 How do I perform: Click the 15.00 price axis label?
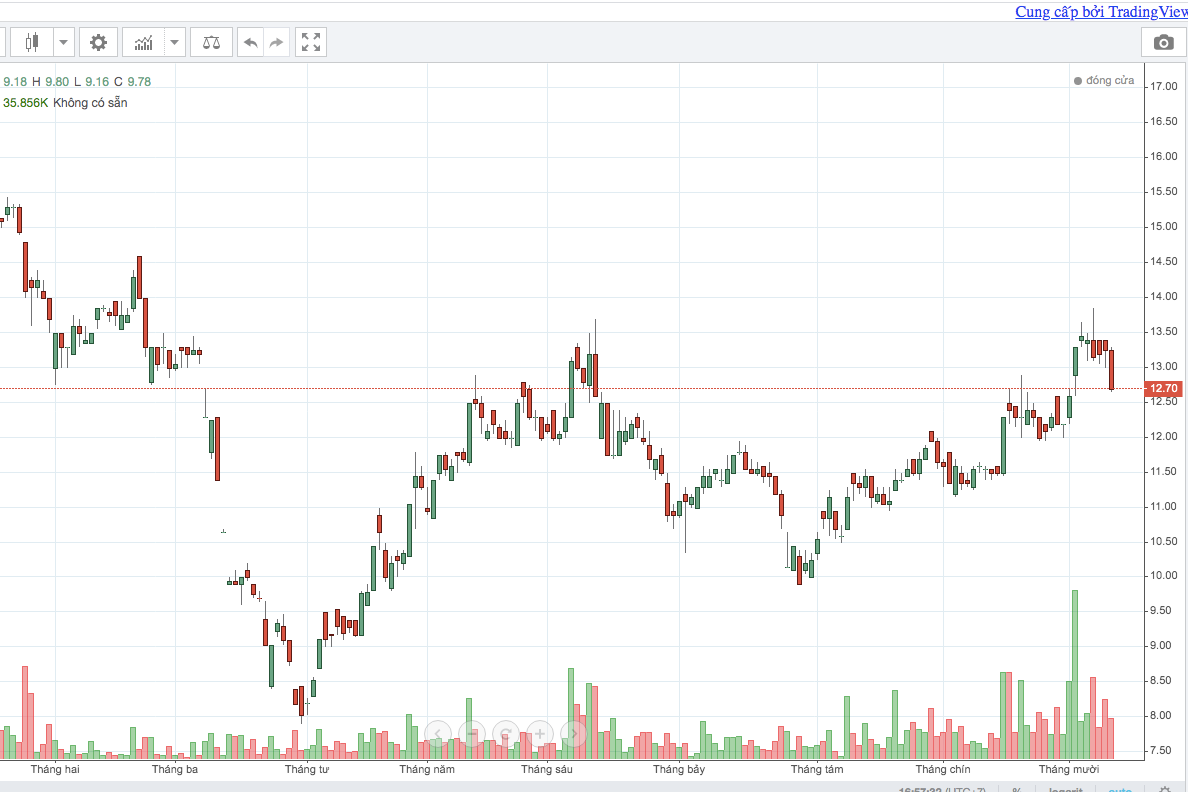pos(1164,227)
